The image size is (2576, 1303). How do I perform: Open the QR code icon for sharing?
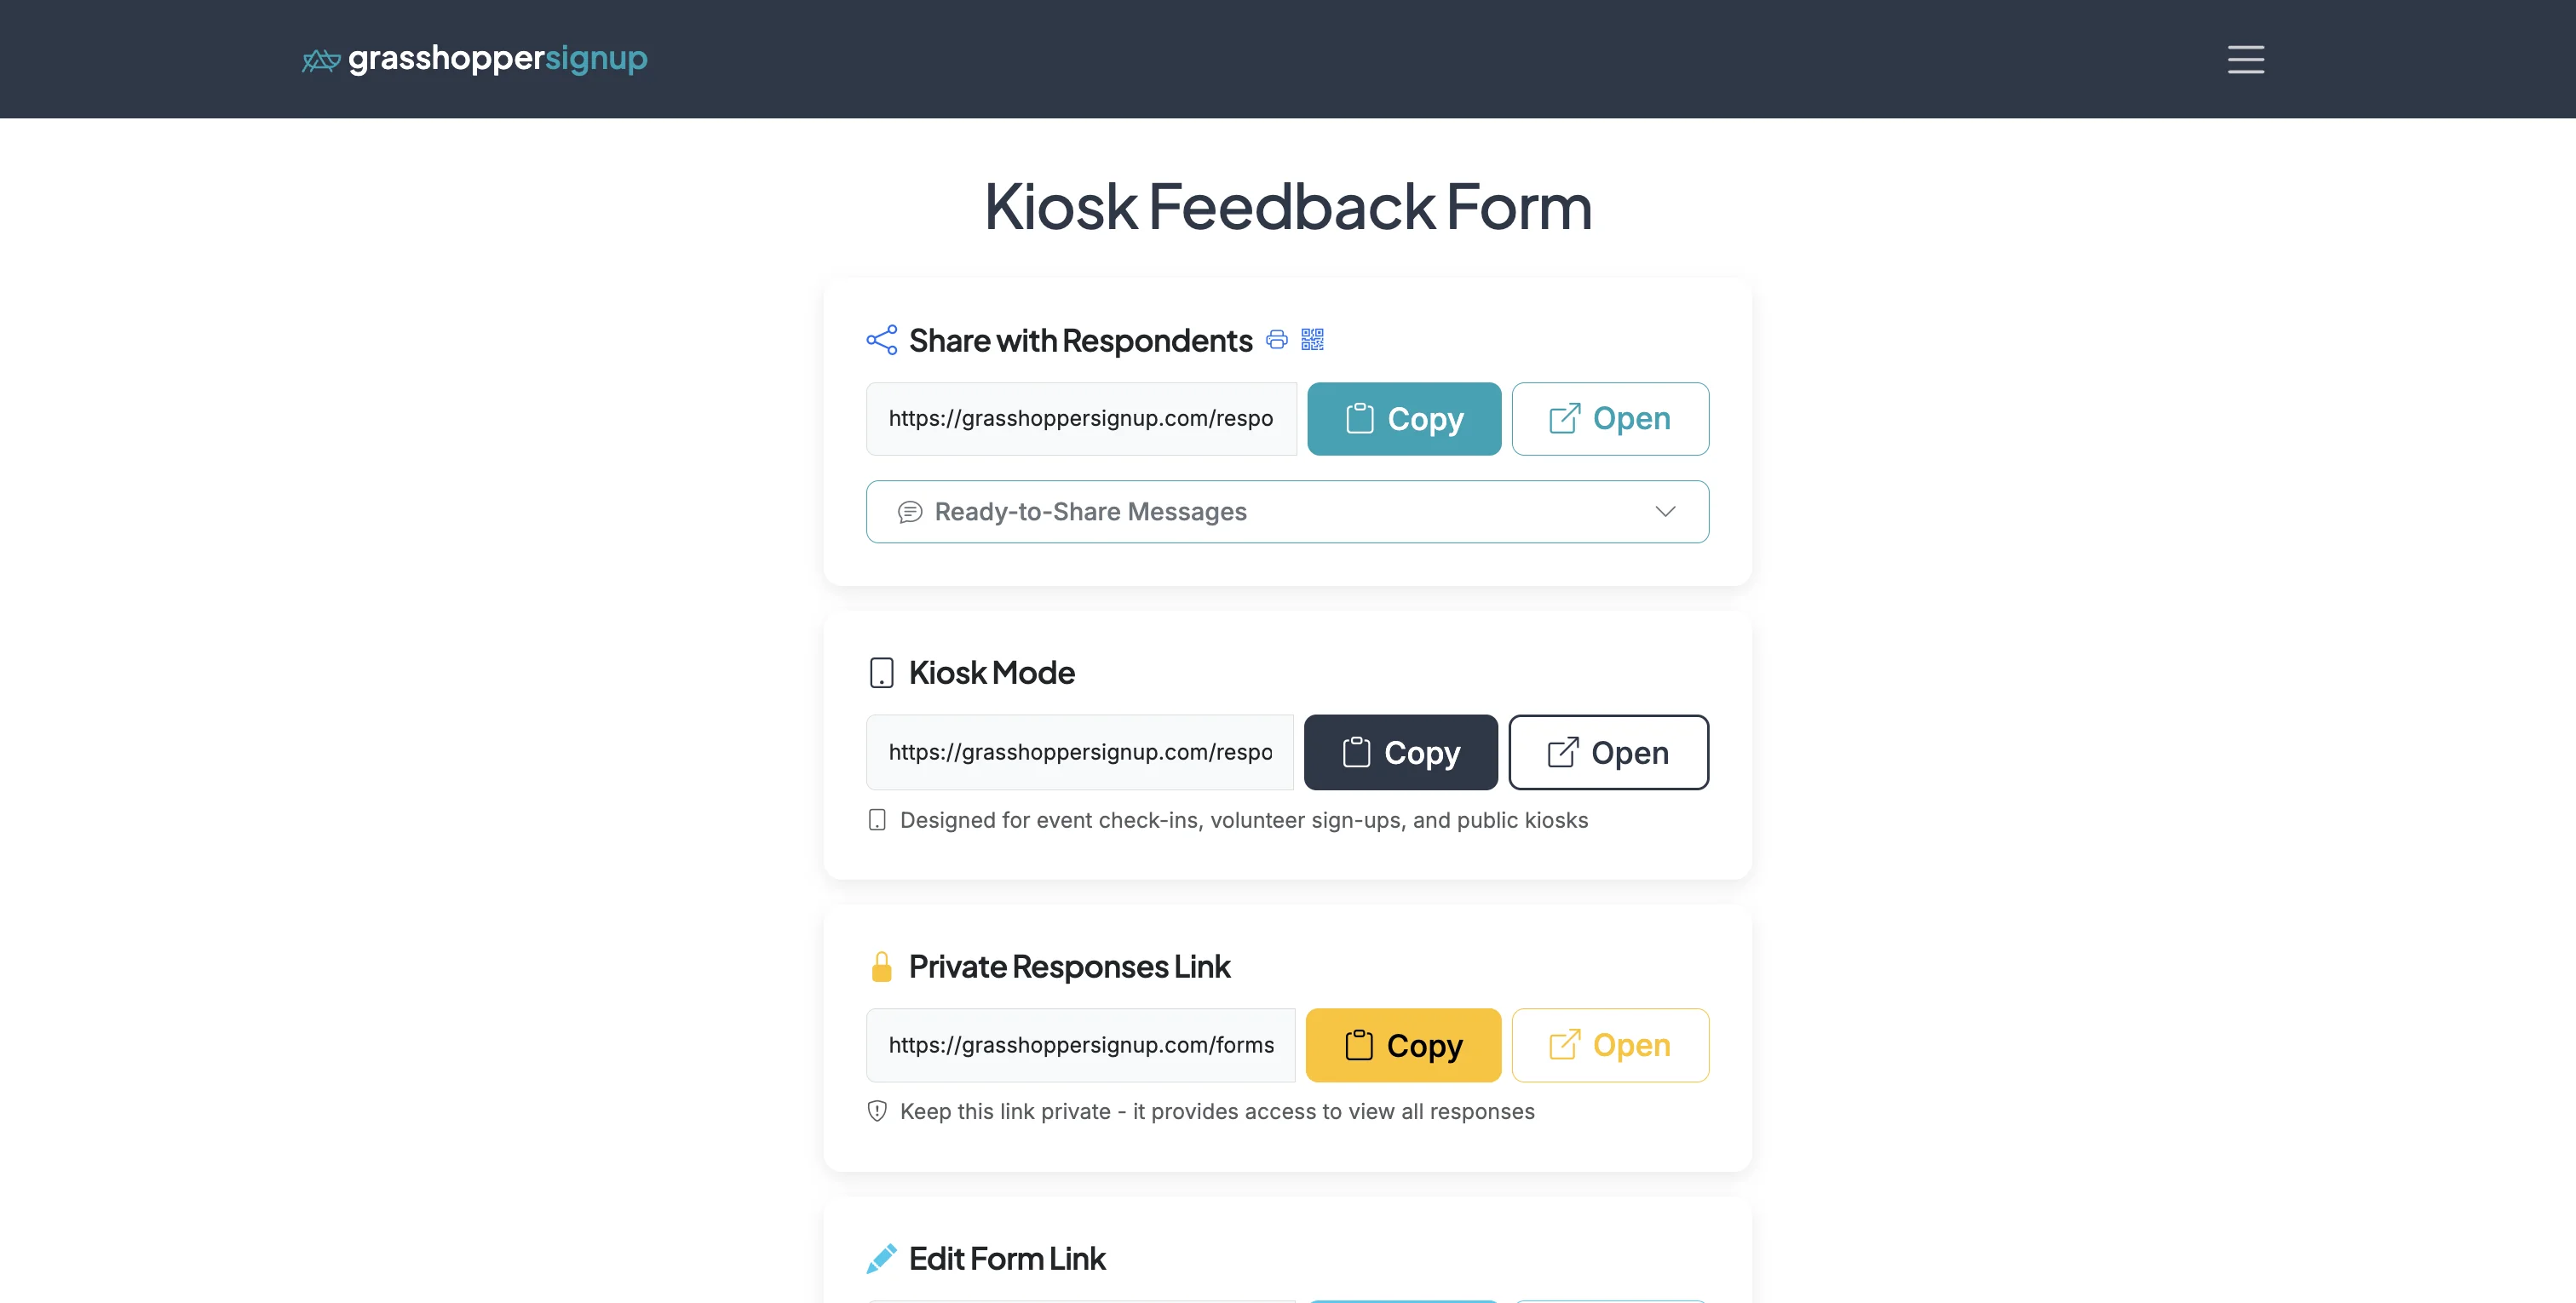(1312, 340)
